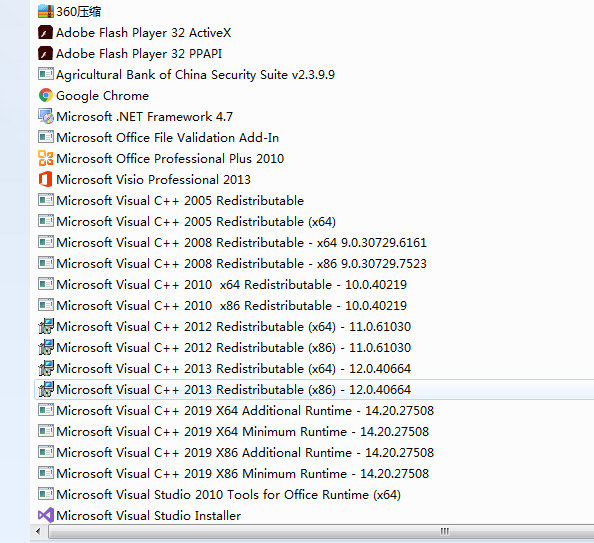594x543 pixels.
Task: Select Visual C++ 2010 x86 Redistributable entry
Action: pyautogui.click(x=231, y=305)
